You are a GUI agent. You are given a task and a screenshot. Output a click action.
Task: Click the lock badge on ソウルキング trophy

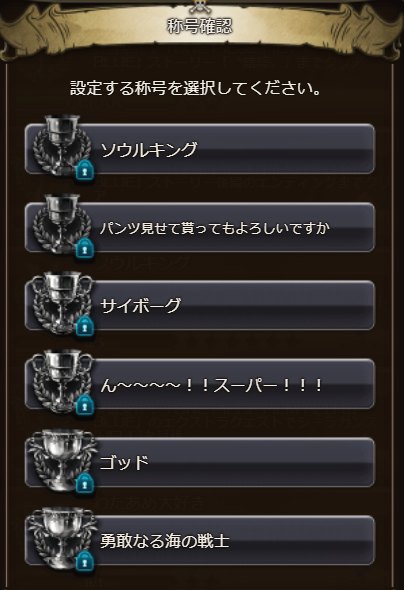click(85, 171)
